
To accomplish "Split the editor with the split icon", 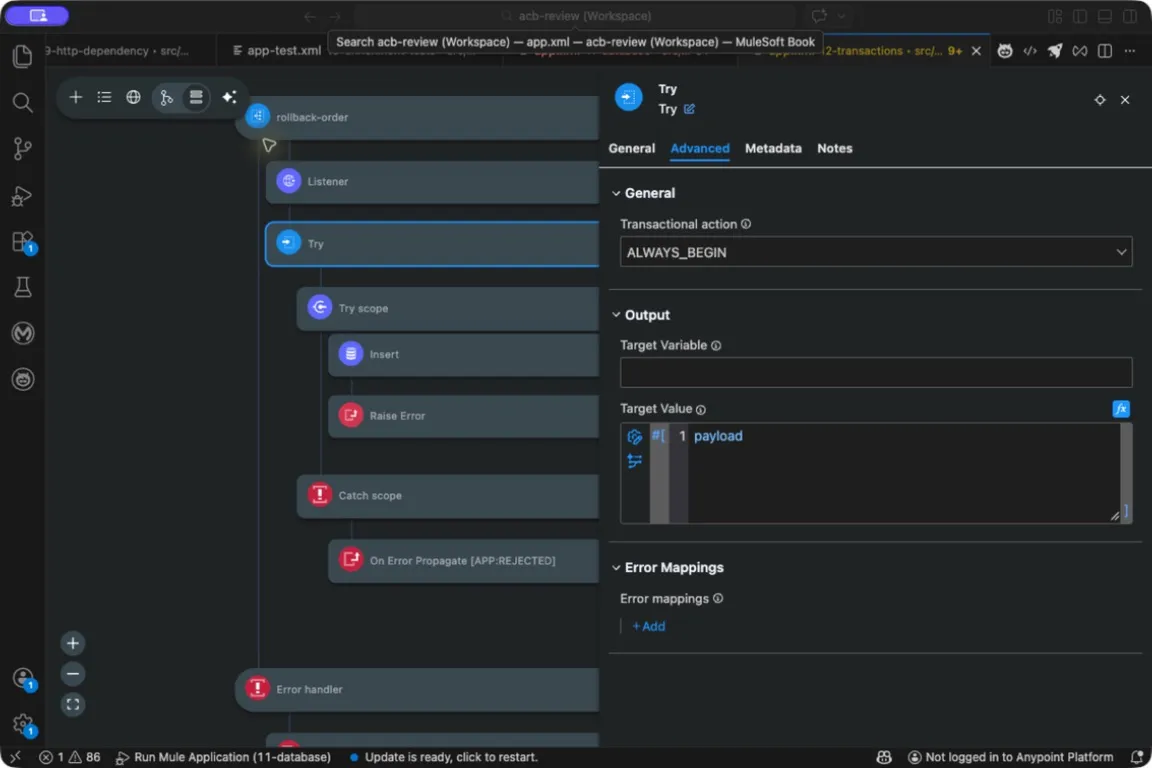I will 1105,51.
